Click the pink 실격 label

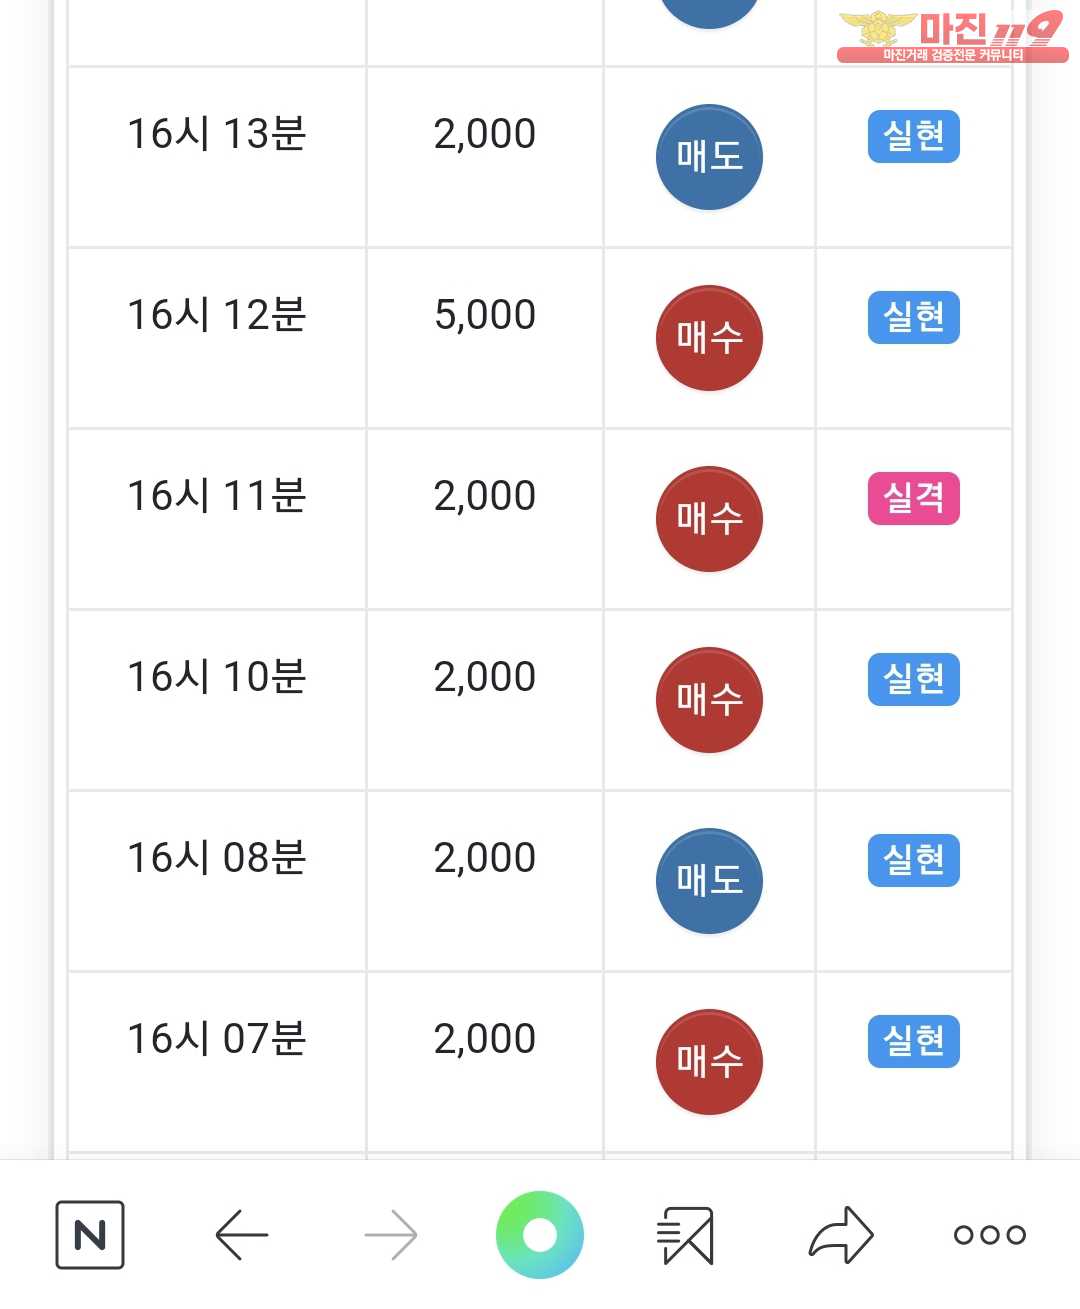click(x=914, y=498)
